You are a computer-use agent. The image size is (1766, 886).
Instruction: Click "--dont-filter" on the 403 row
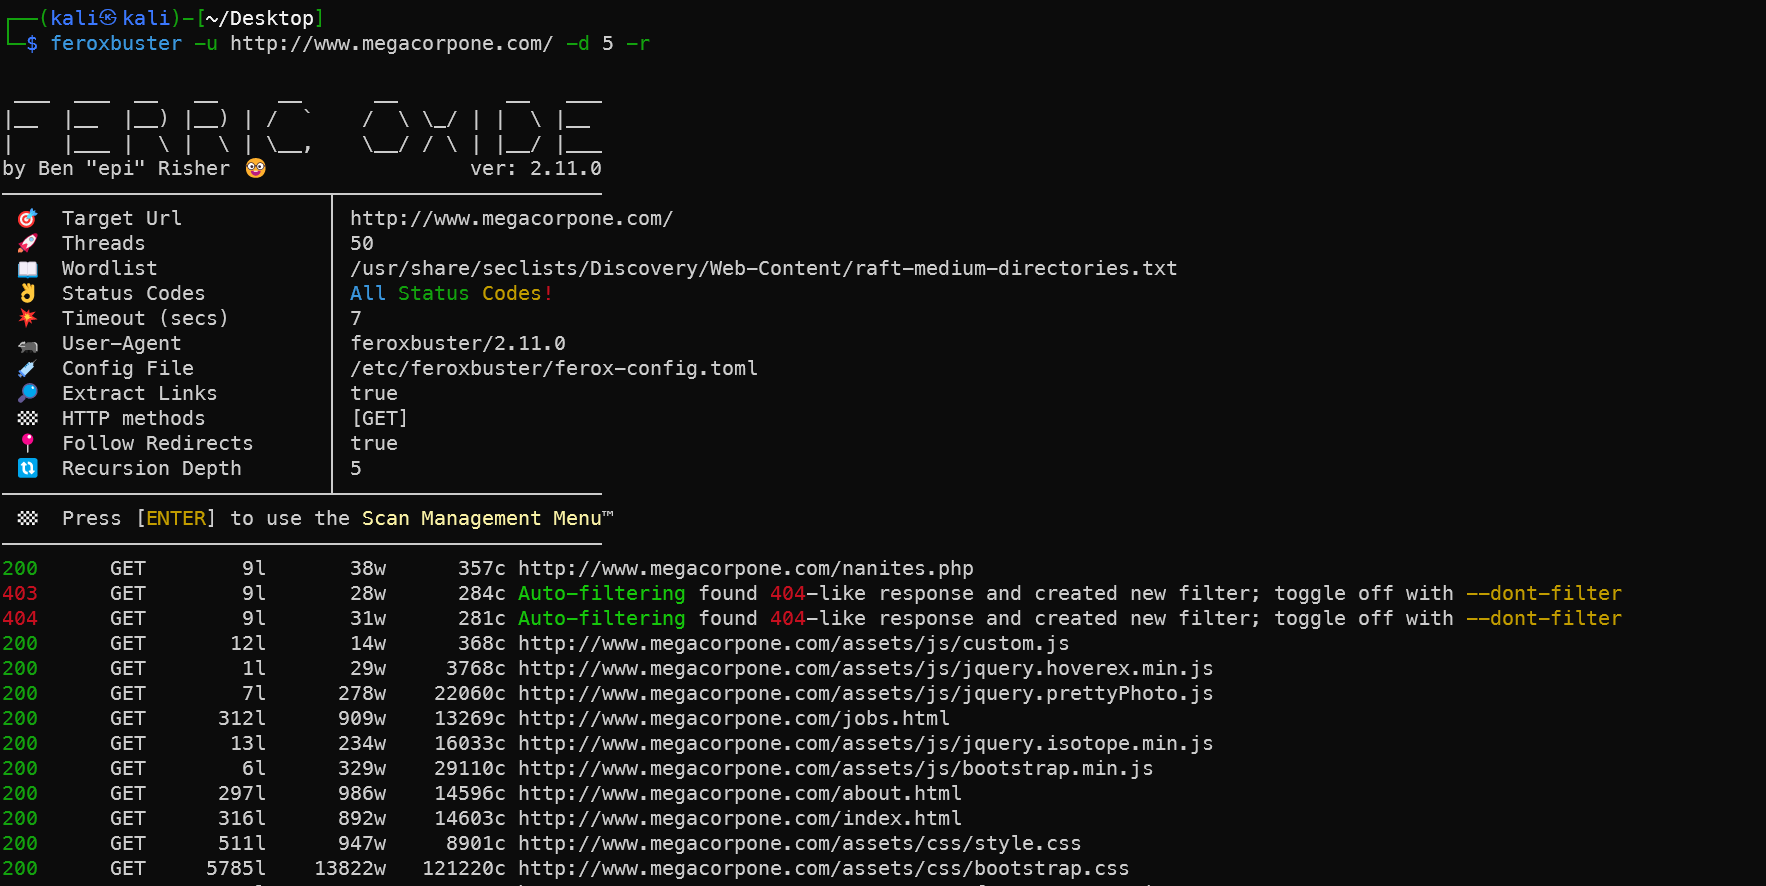point(1544,593)
